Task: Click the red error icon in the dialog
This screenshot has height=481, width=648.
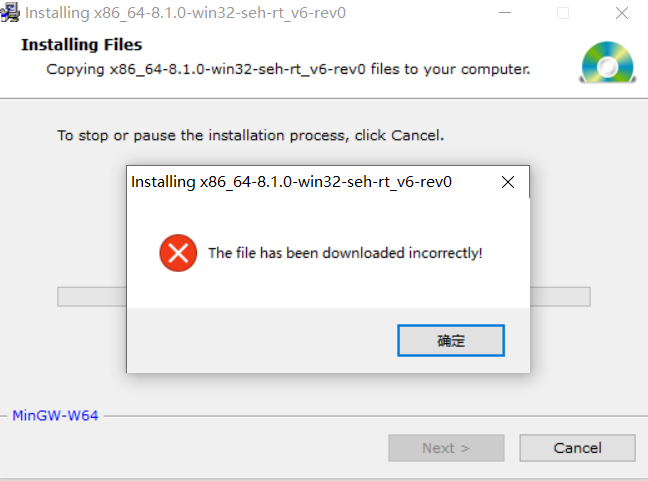Action: click(x=178, y=253)
